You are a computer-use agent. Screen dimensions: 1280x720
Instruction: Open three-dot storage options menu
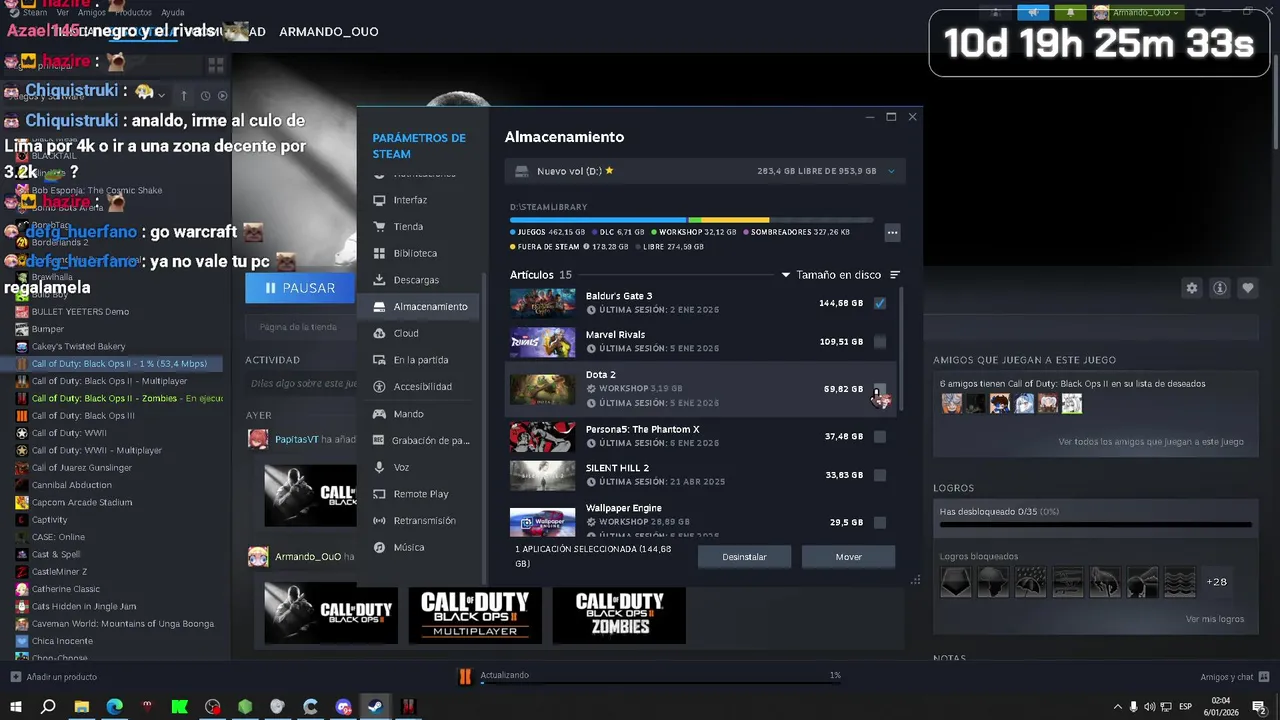[x=892, y=233]
